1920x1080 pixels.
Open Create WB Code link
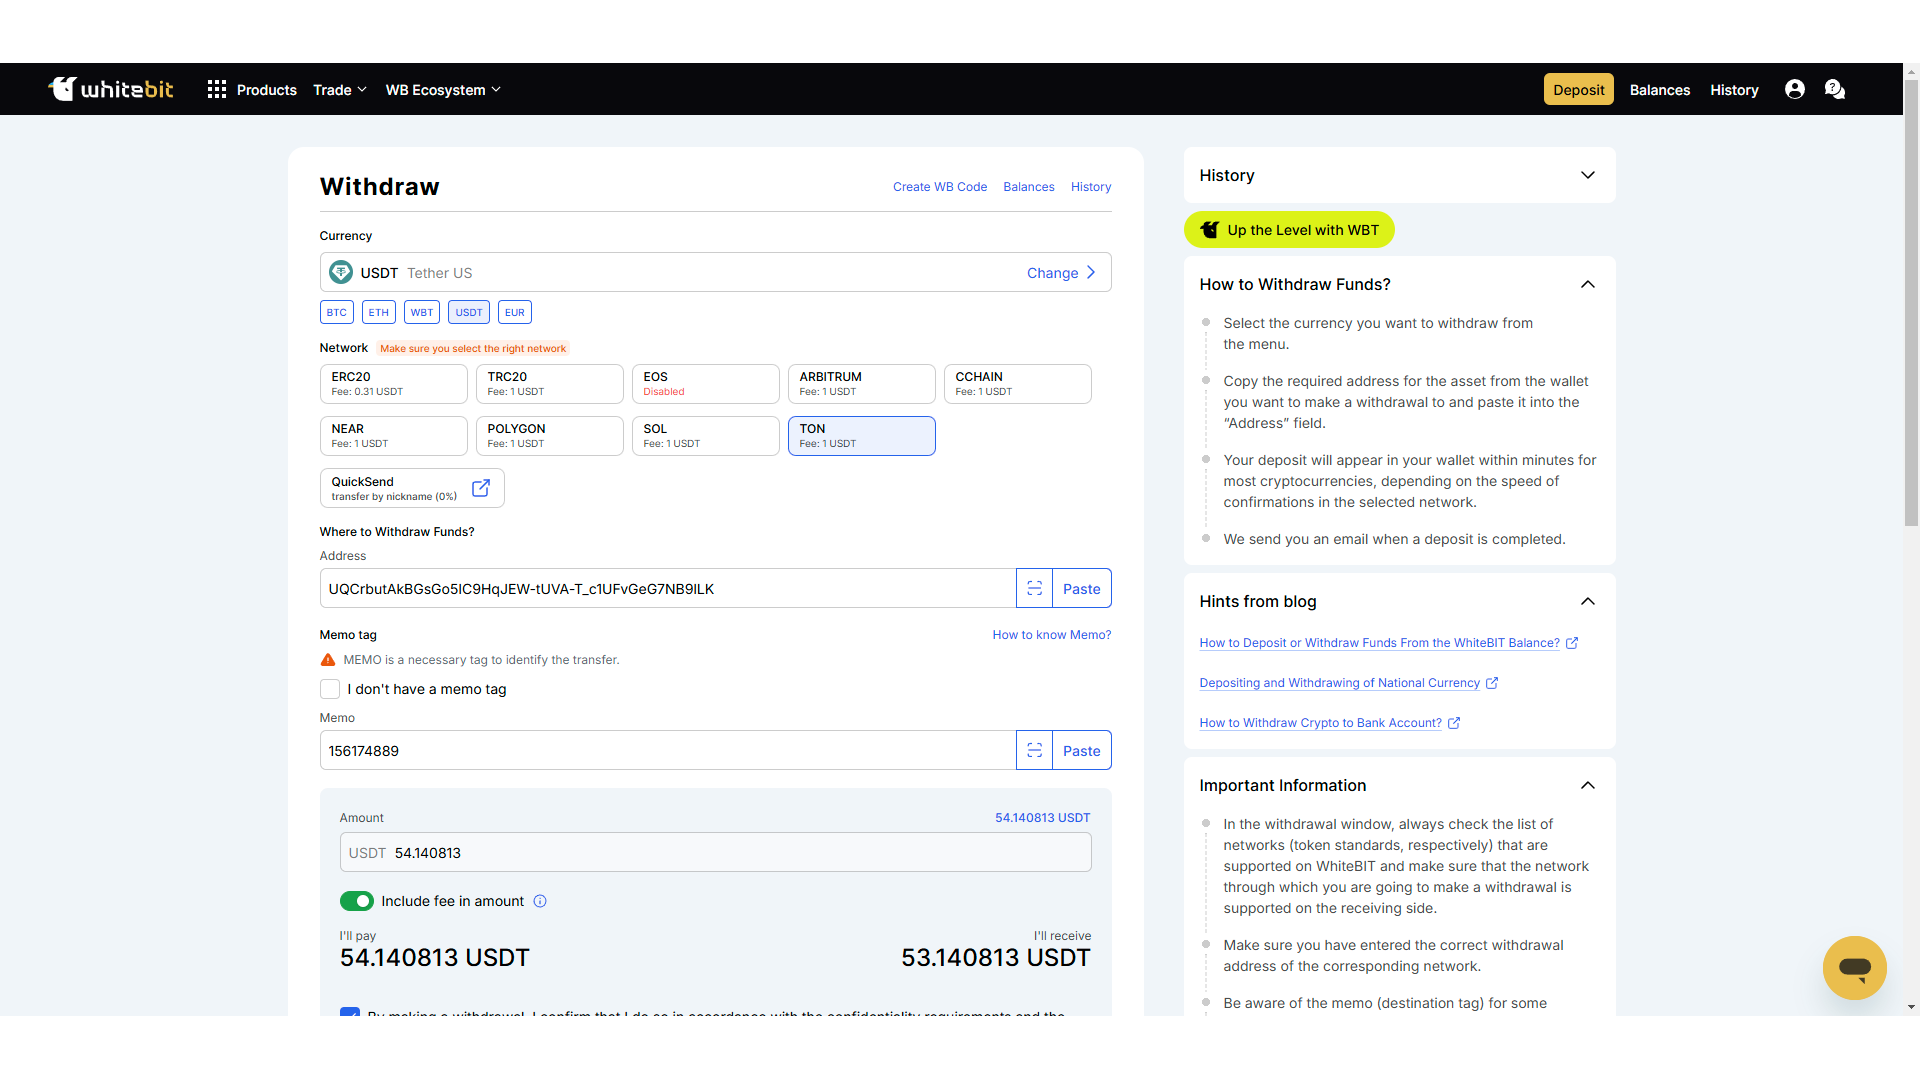click(940, 187)
